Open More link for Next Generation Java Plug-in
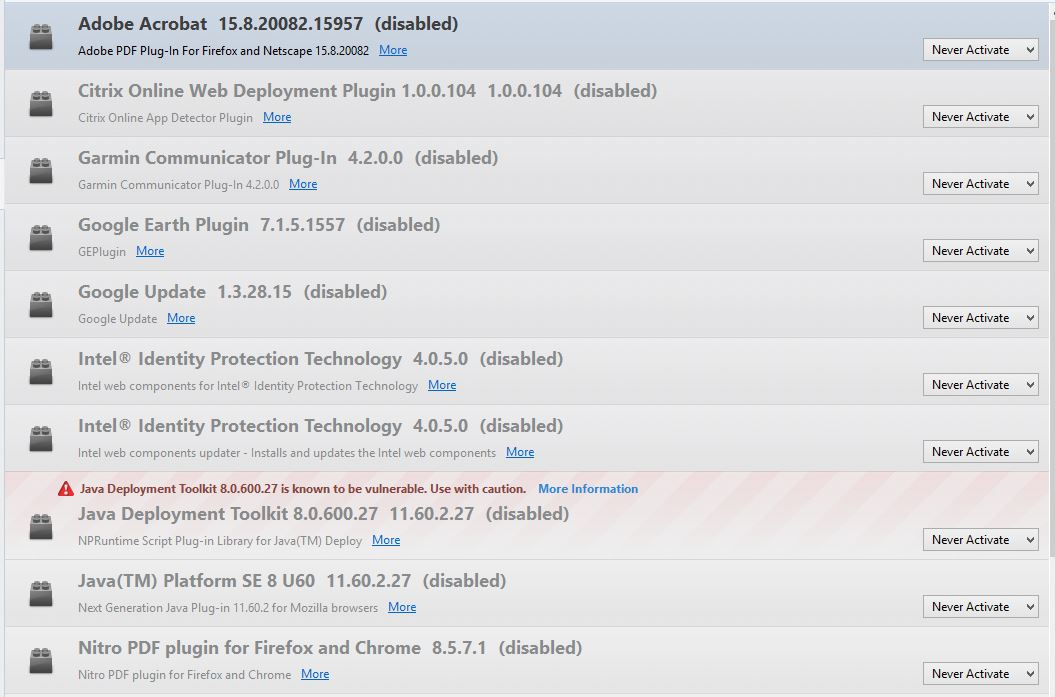The image size is (1055, 697). coord(402,607)
